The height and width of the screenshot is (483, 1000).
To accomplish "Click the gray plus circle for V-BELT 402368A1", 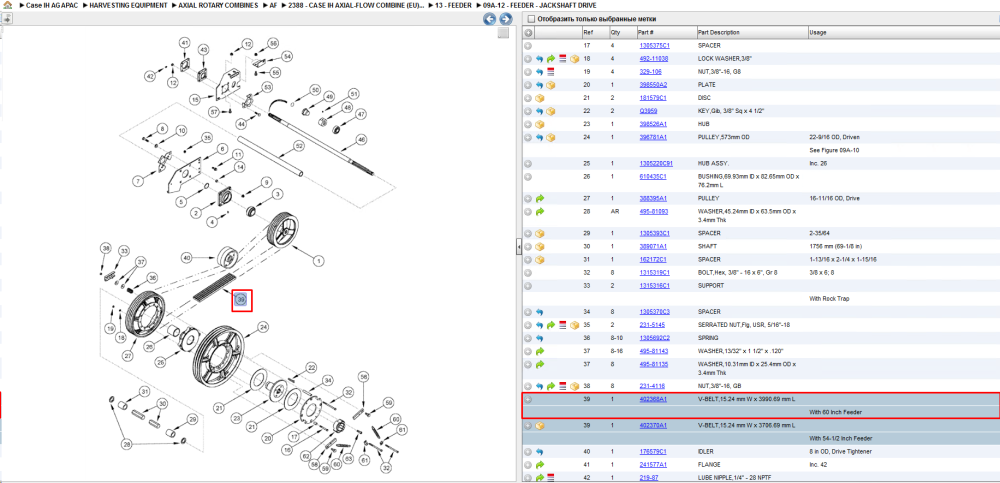I will (x=528, y=399).
